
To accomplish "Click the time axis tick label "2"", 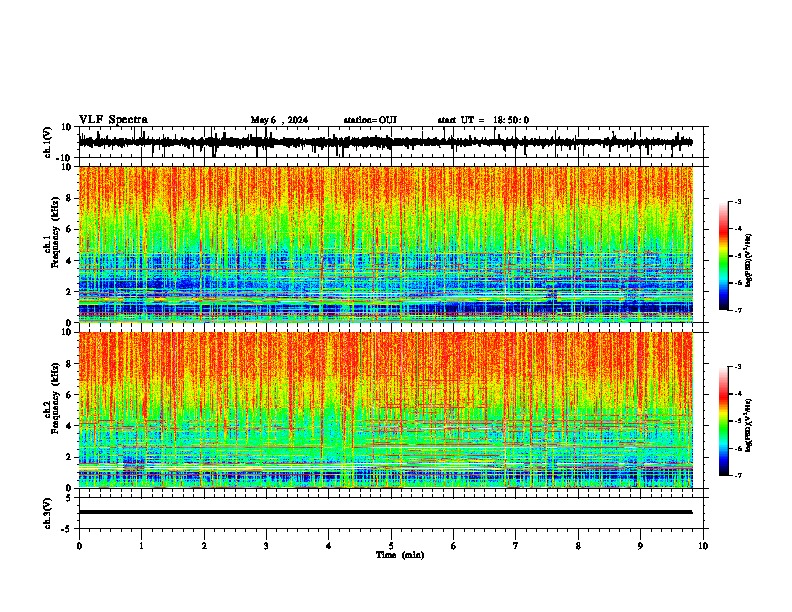I will (204, 545).
